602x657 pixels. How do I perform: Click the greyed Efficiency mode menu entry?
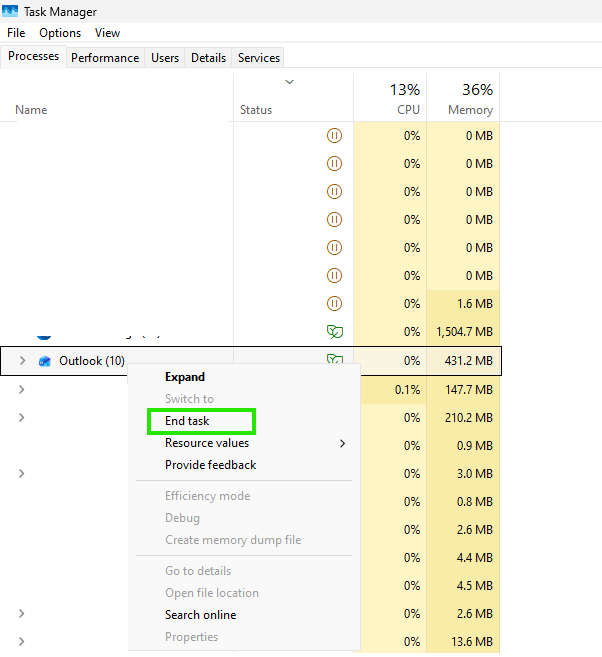pos(207,496)
